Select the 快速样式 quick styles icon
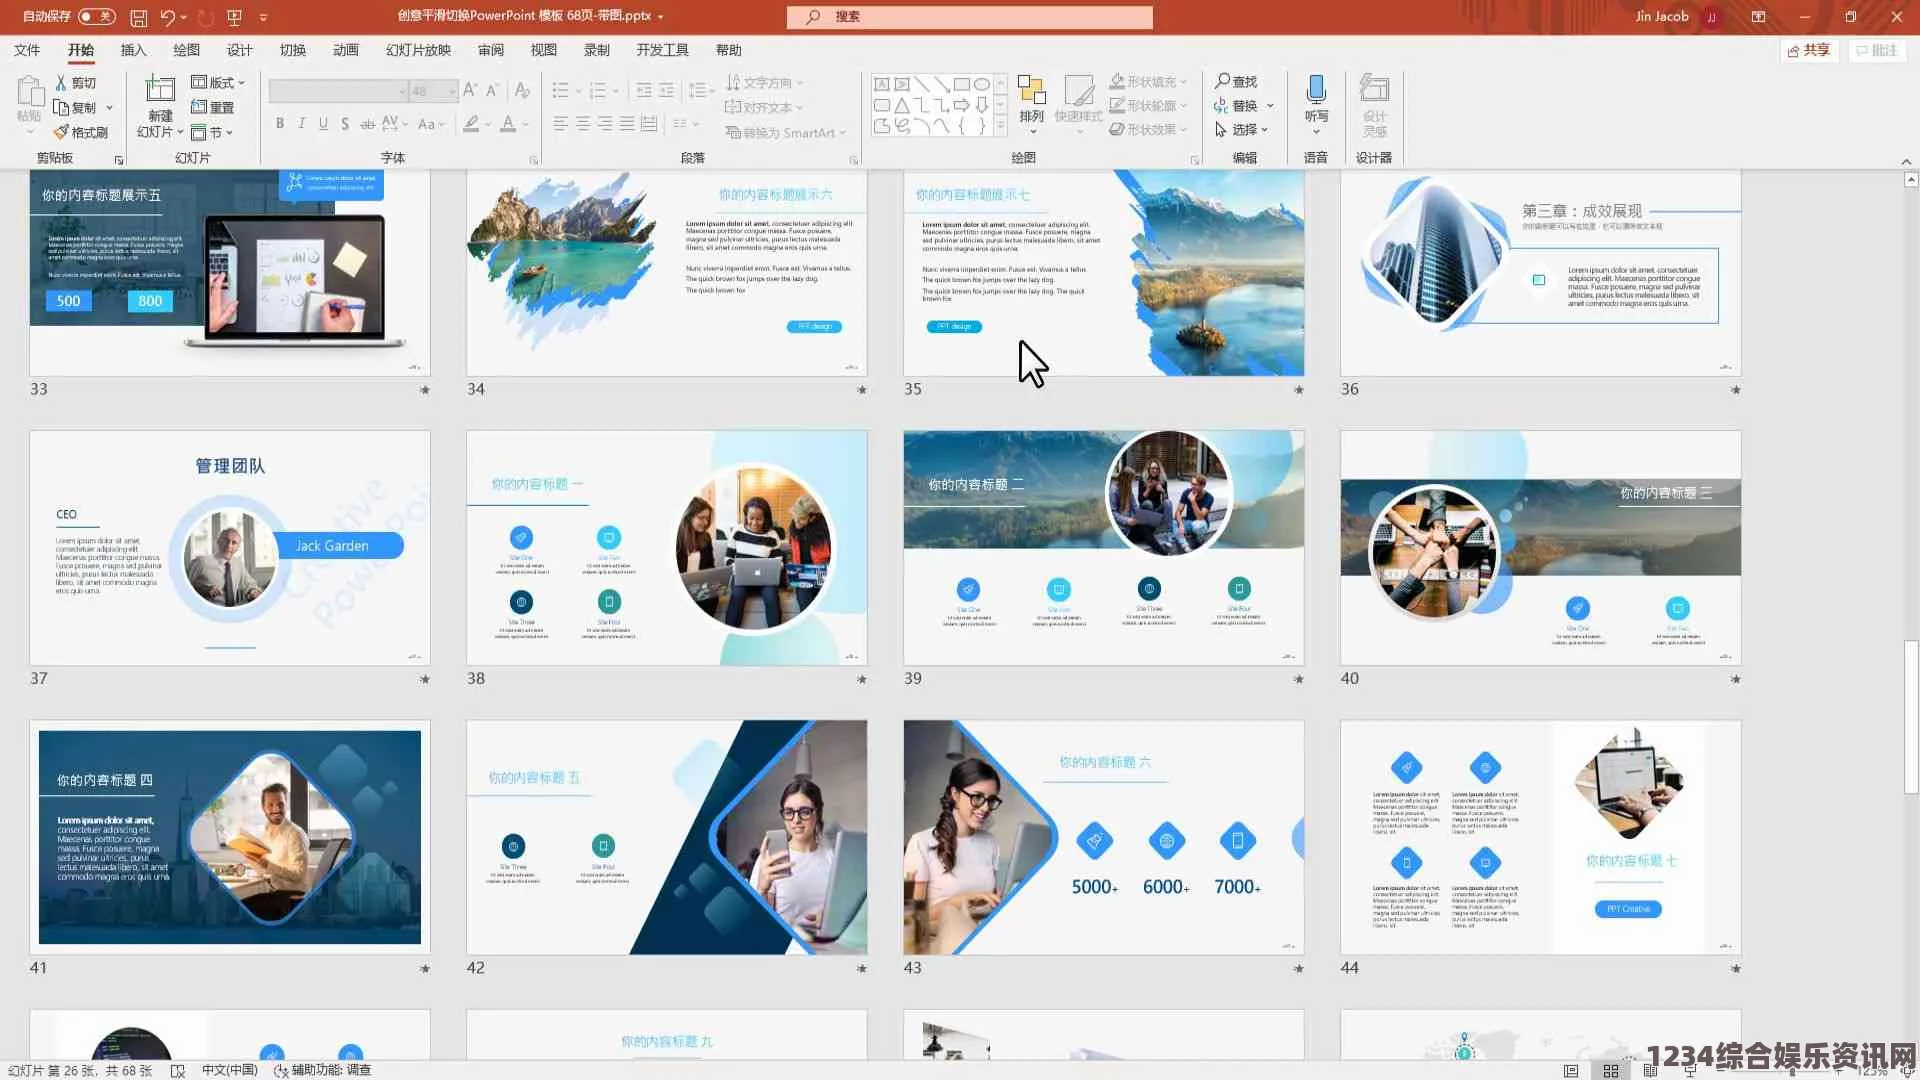This screenshot has width=1920, height=1080. pyautogui.click(x=1077, y=105)
